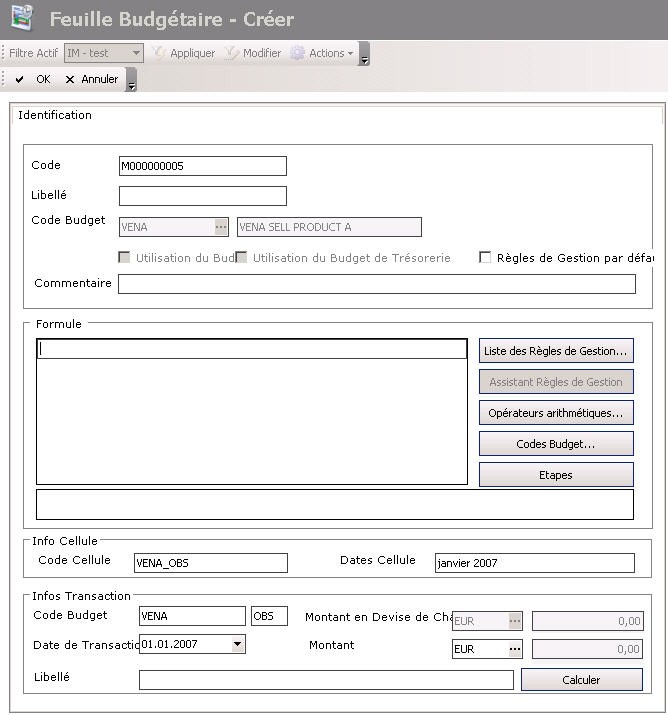
Task: Expand the Filtre Actif IM - test dropdown
Action: [136, 53]
